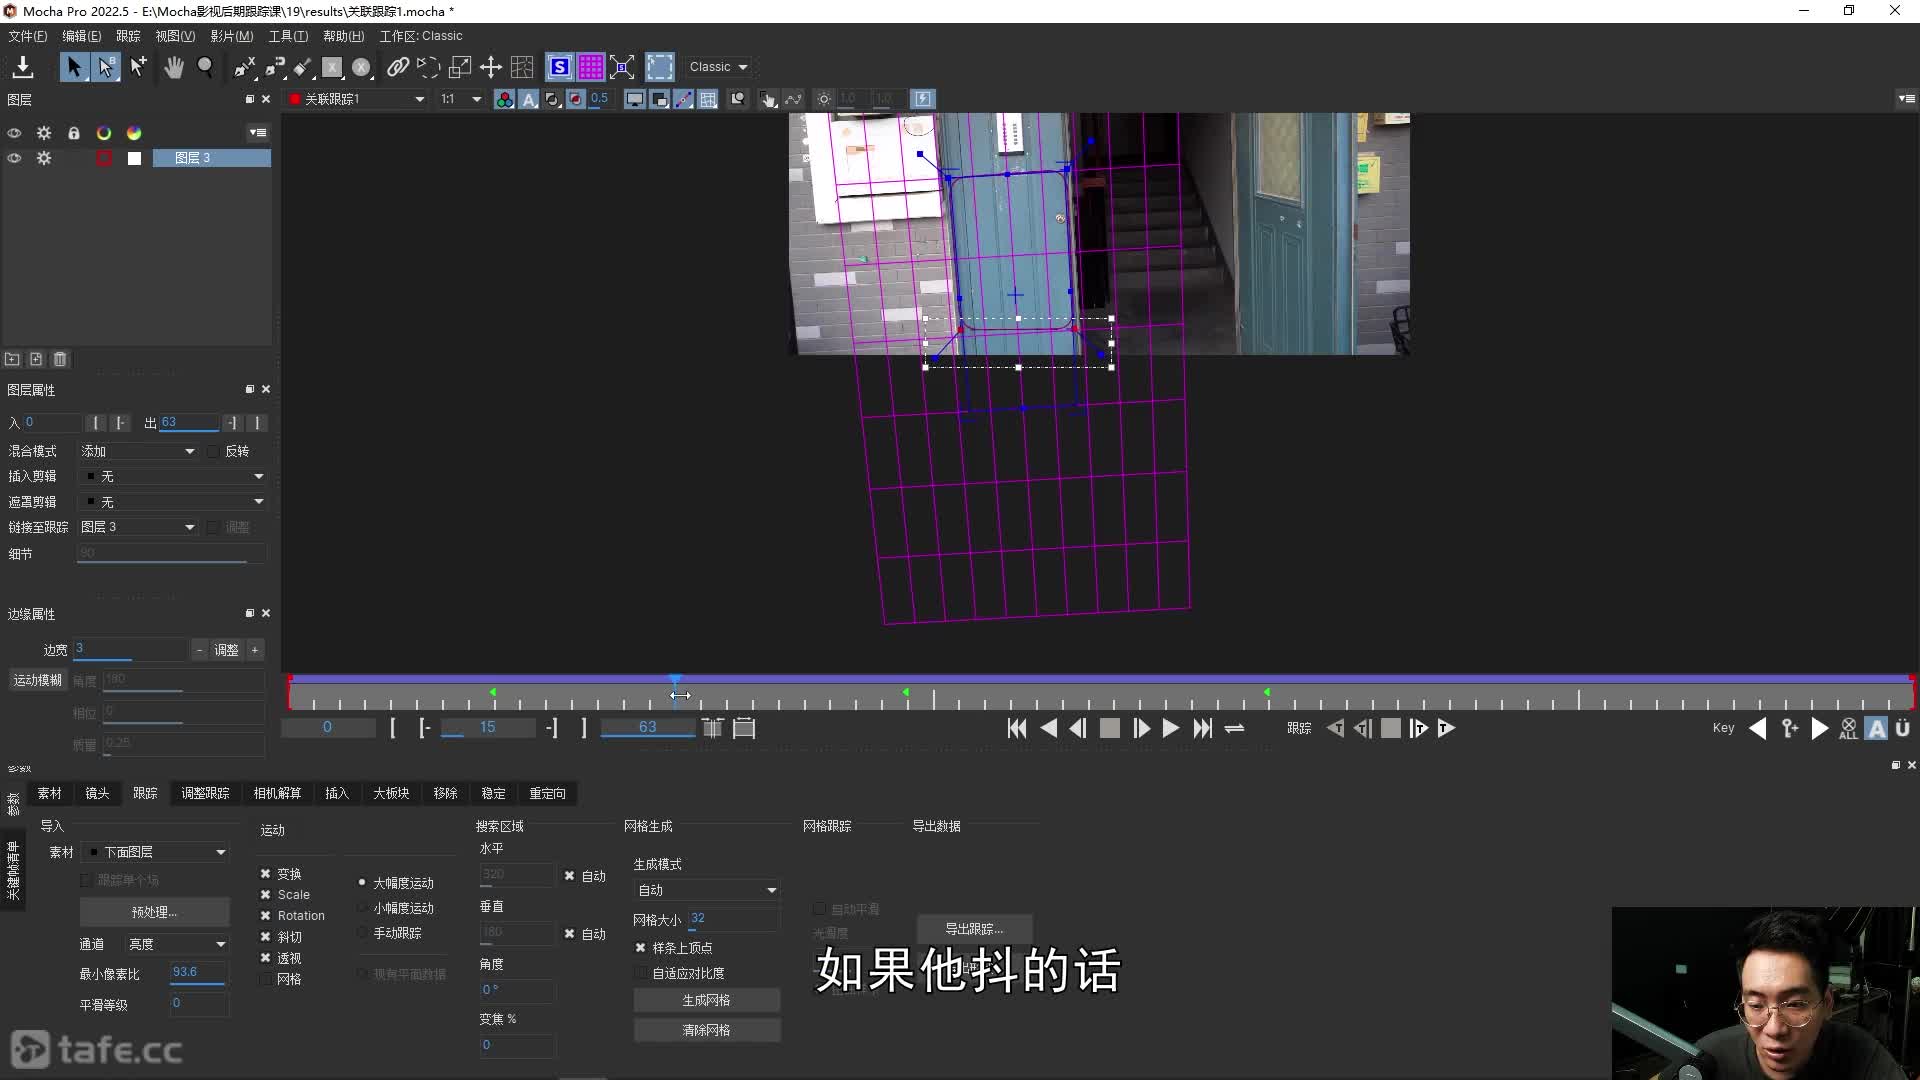Uncheck the 变换 motion checkbox
Image resolution: width=1920 pixels, height=1080 pixels.
pyautogui.click(x=266, y=874)
